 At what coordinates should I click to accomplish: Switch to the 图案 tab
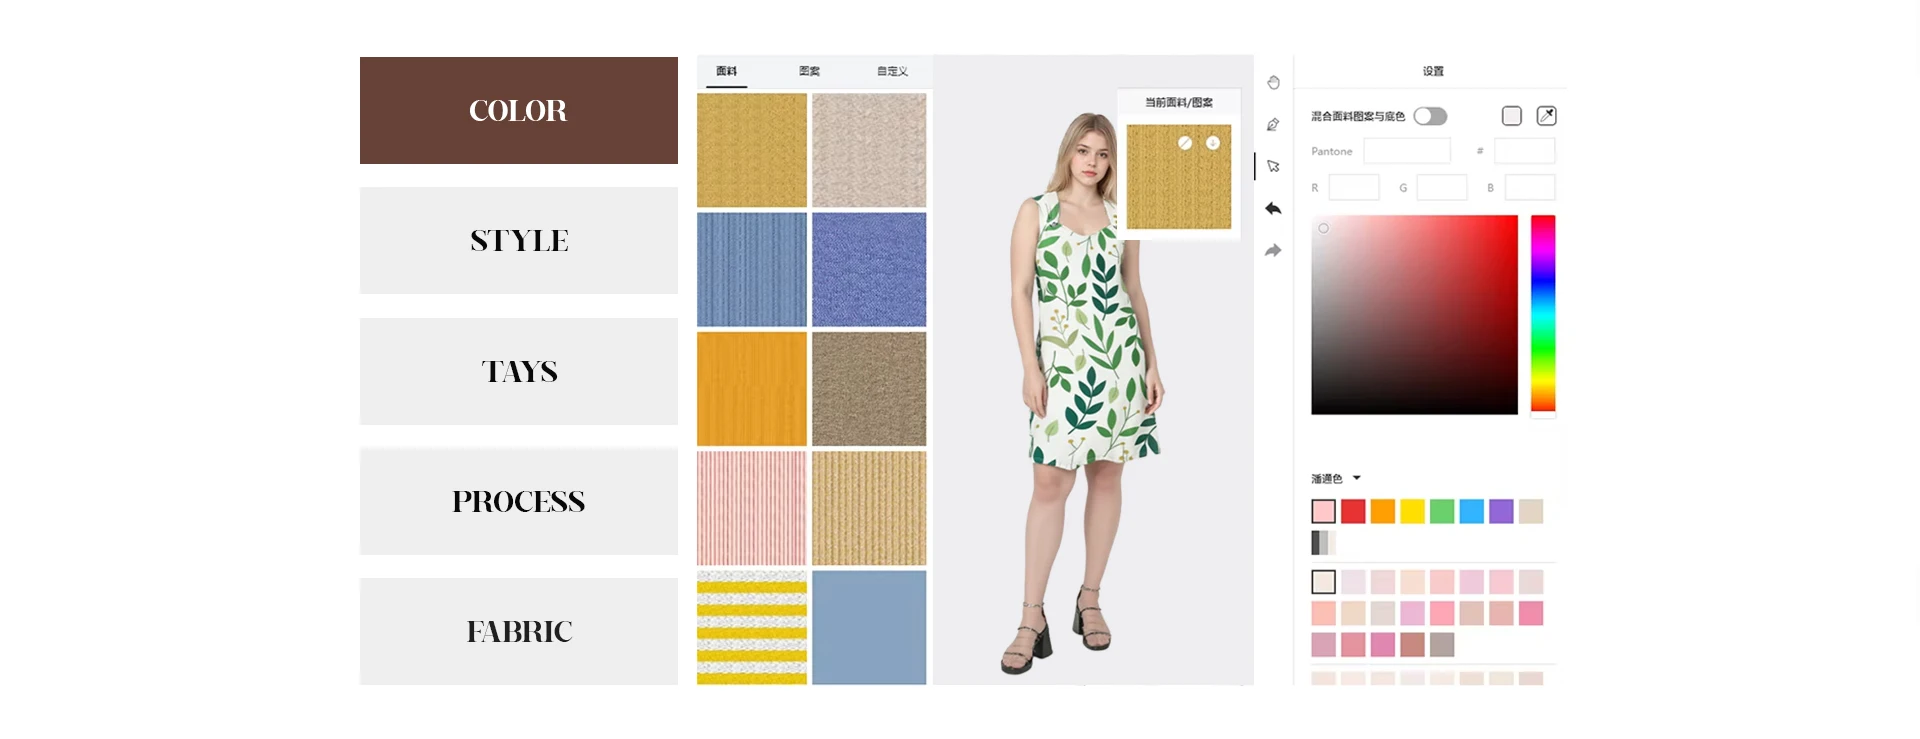coord(809,71)
